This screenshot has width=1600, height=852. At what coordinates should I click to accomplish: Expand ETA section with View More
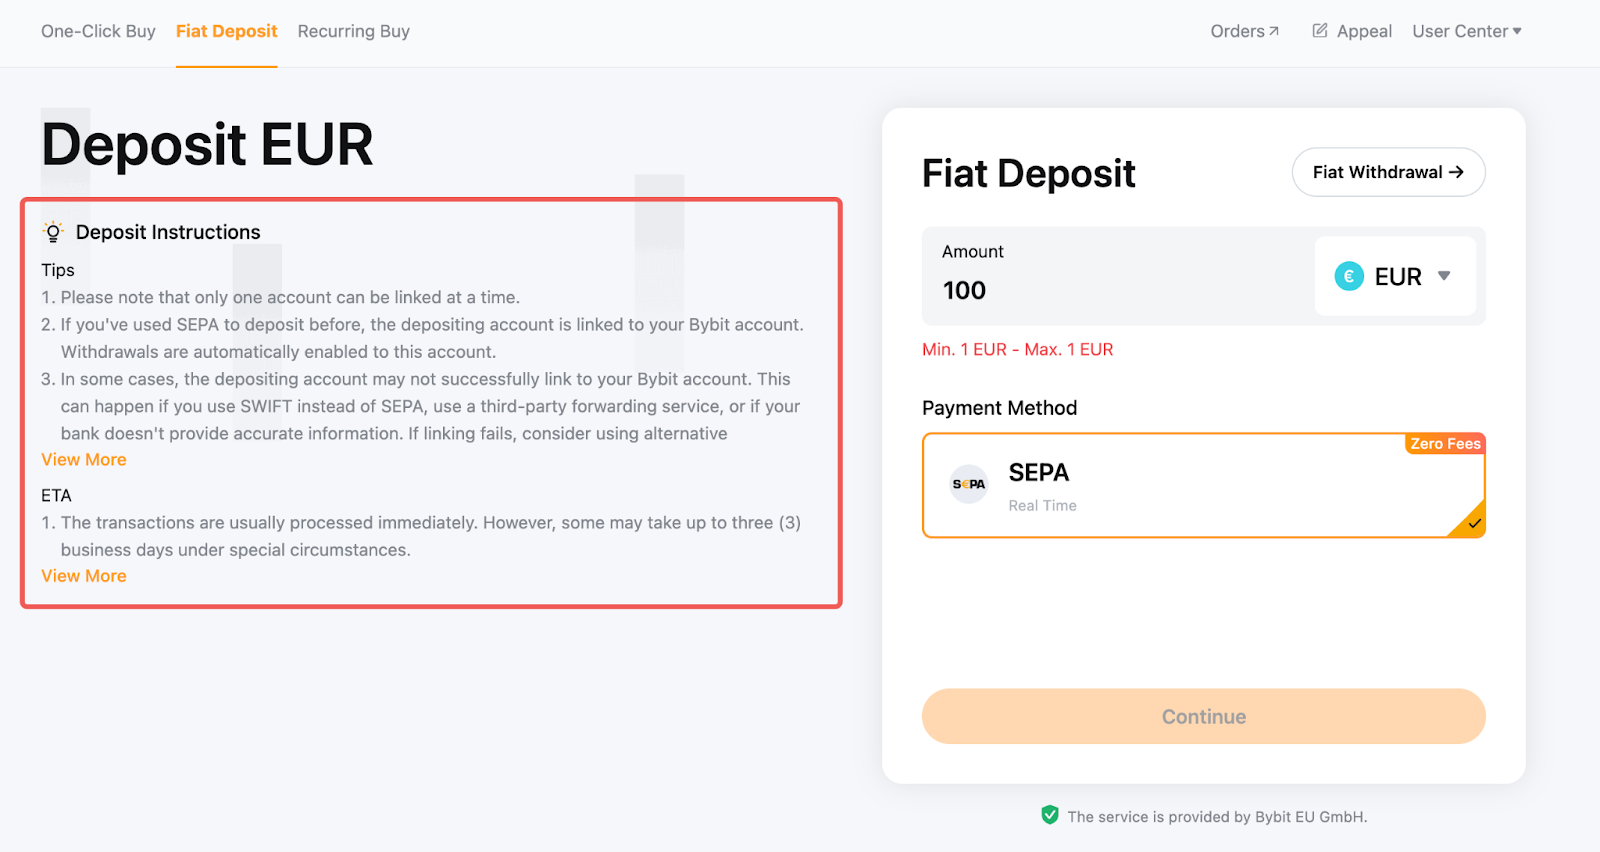pos(84,576)
